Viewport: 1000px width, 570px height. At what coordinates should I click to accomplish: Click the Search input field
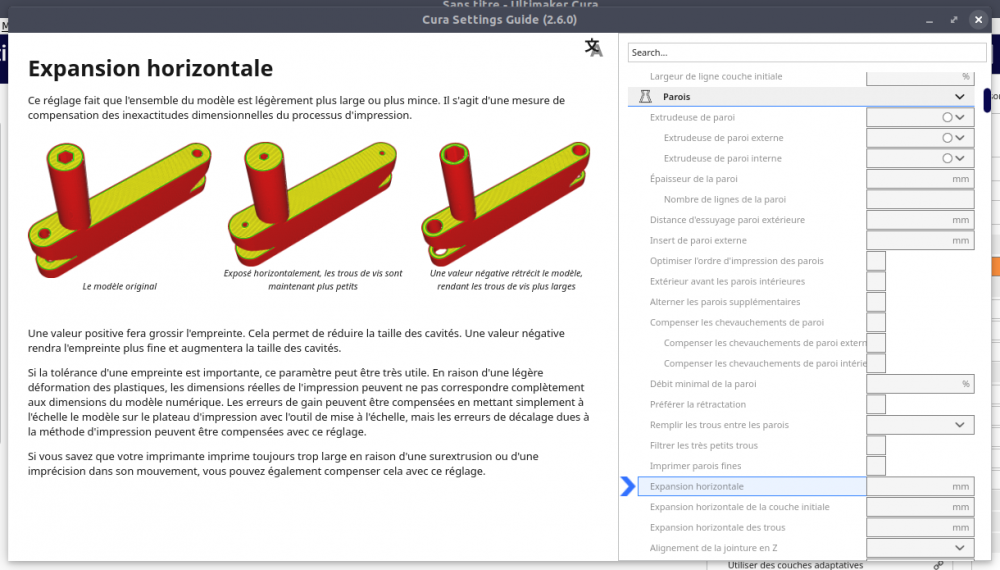pyautogui.click(x=807, y=52)
